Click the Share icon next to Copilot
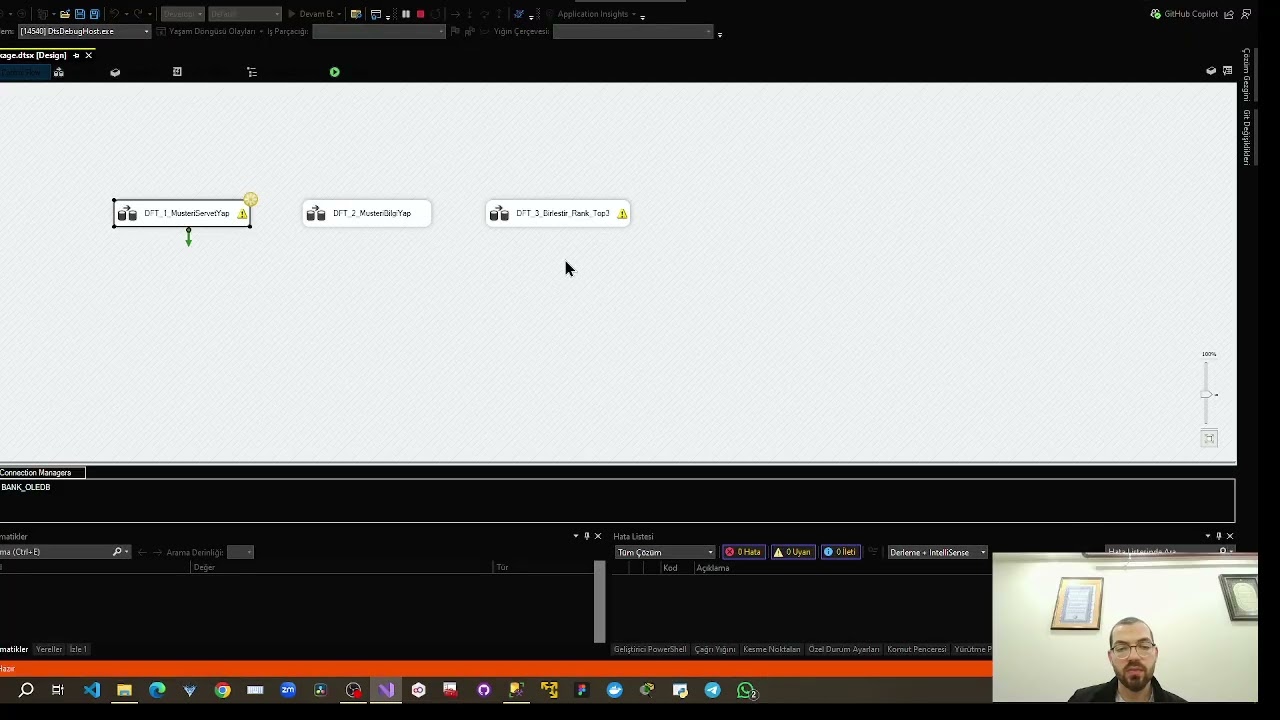Viewport: 1280px width, 720px height. click(1229, 14)
